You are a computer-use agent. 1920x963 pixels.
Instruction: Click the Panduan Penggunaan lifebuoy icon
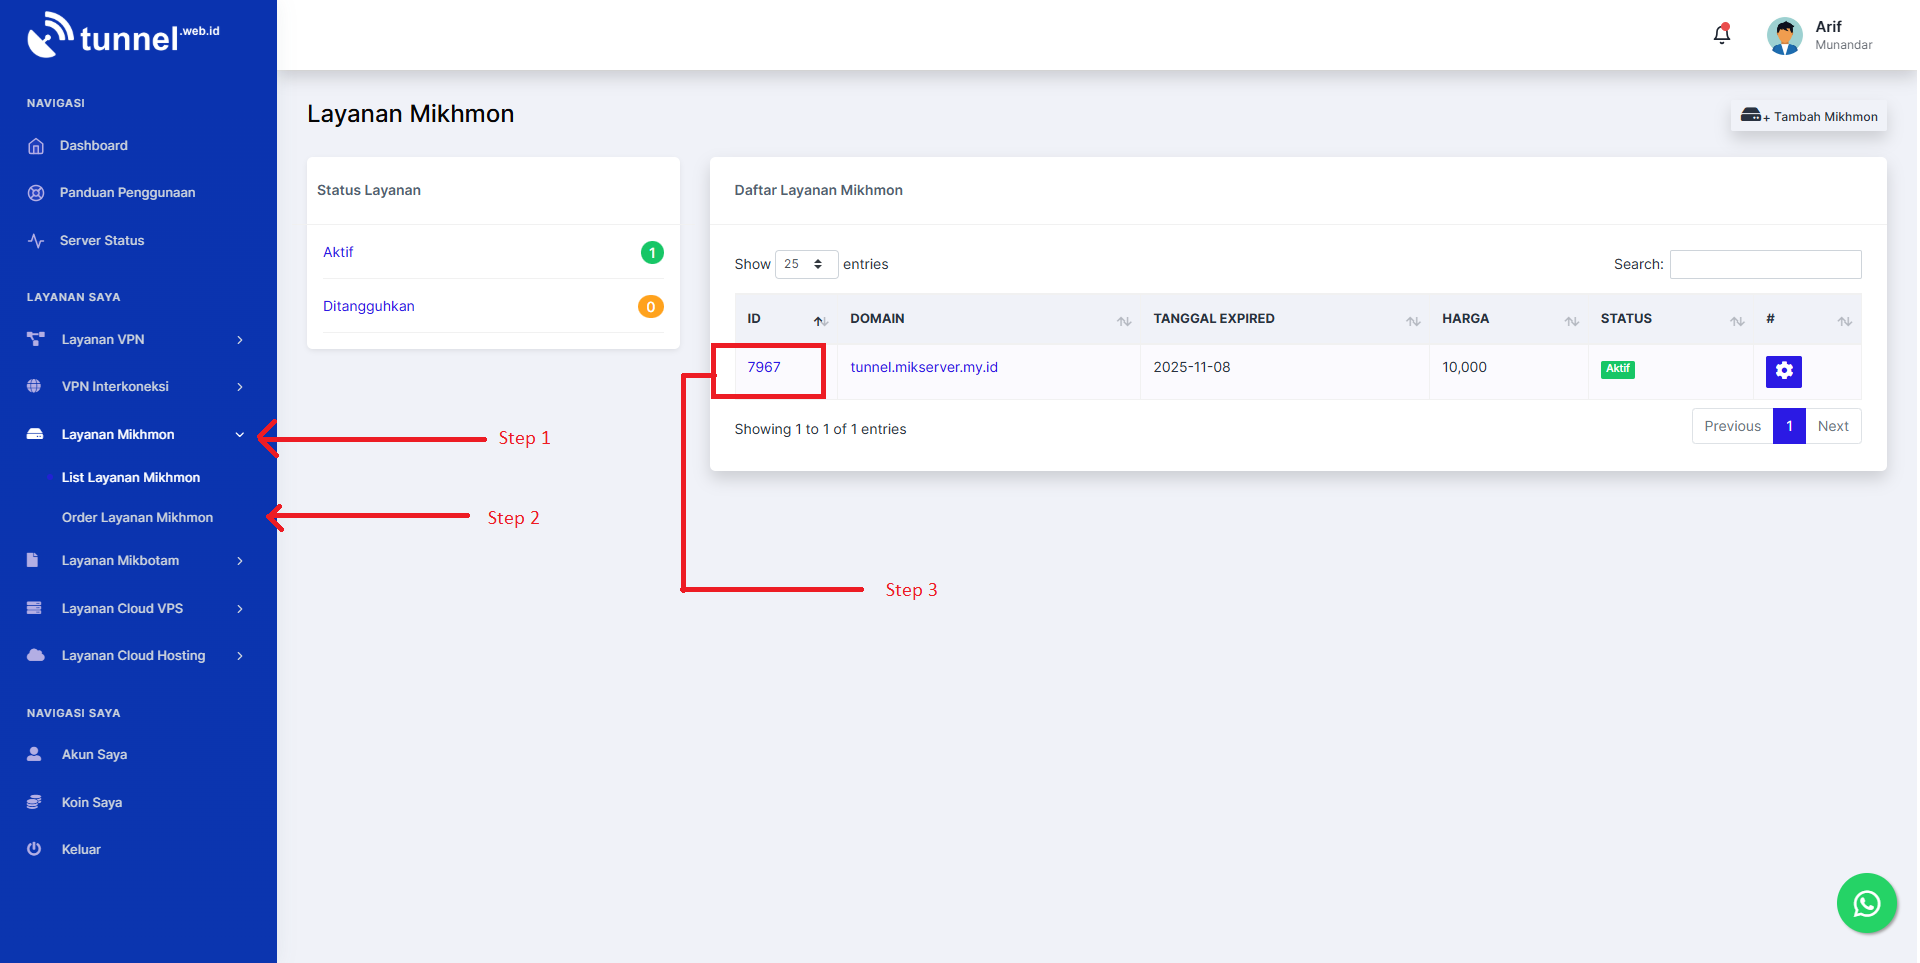pyautogui.click(x=36, y=193)
